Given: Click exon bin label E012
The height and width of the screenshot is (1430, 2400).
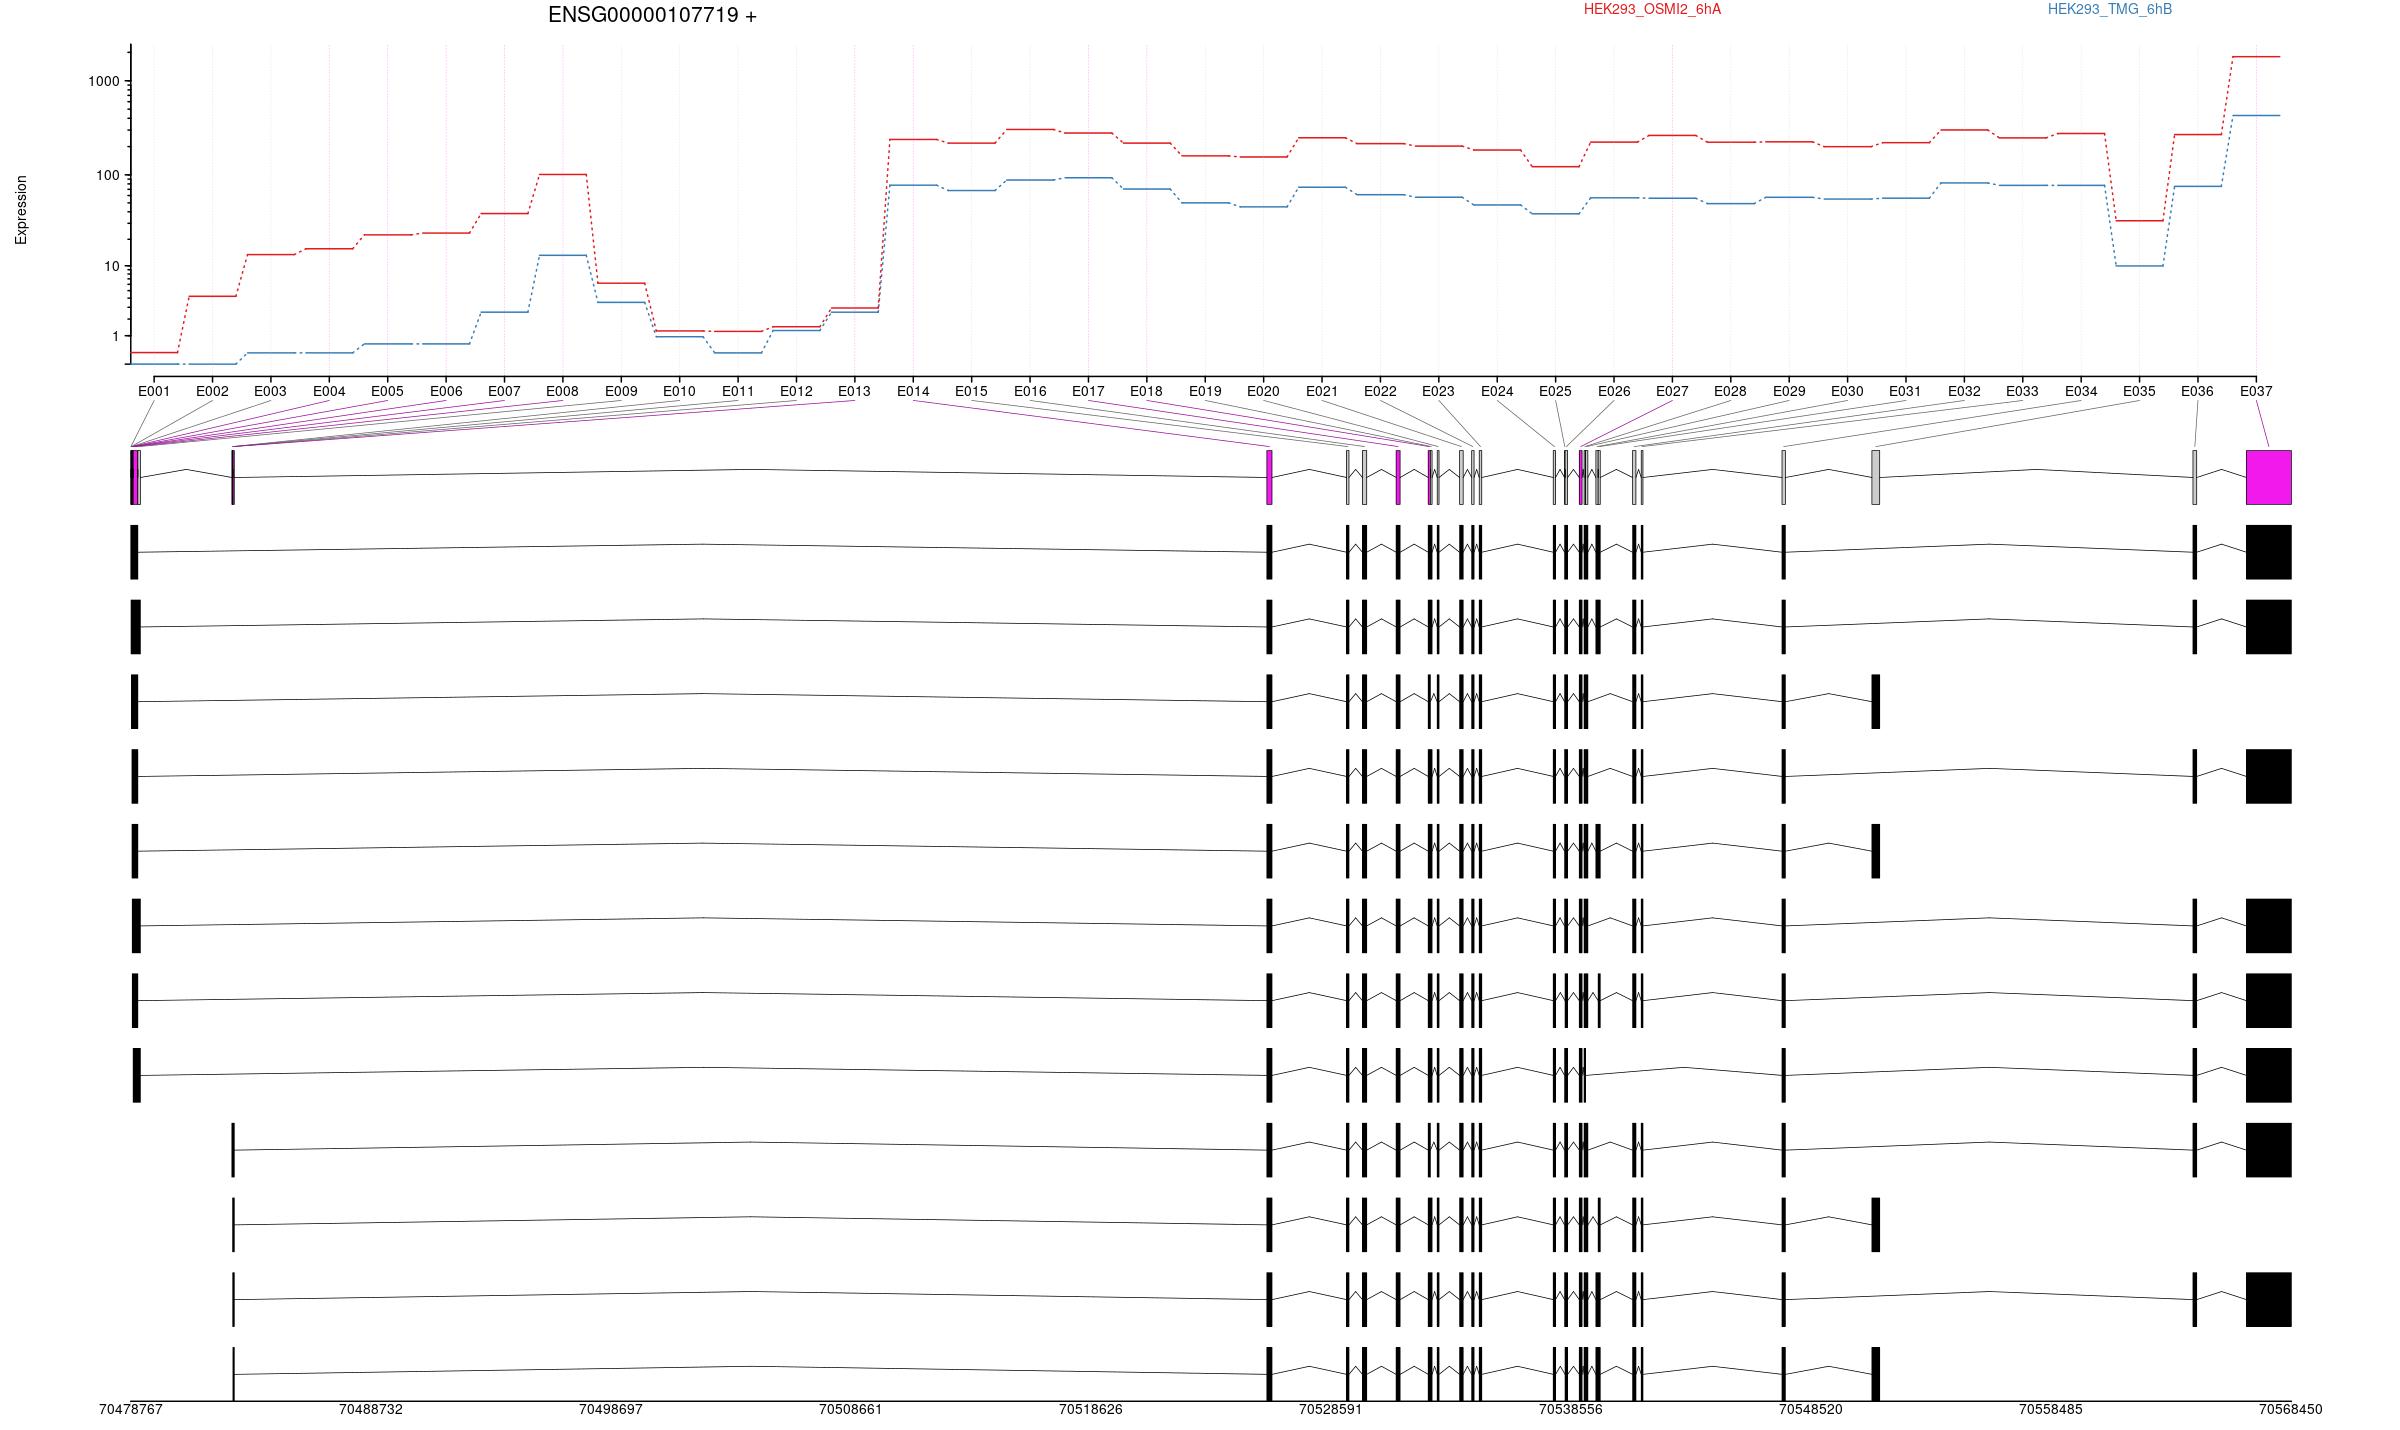Looking at the screenshot, I should point(796,391).
